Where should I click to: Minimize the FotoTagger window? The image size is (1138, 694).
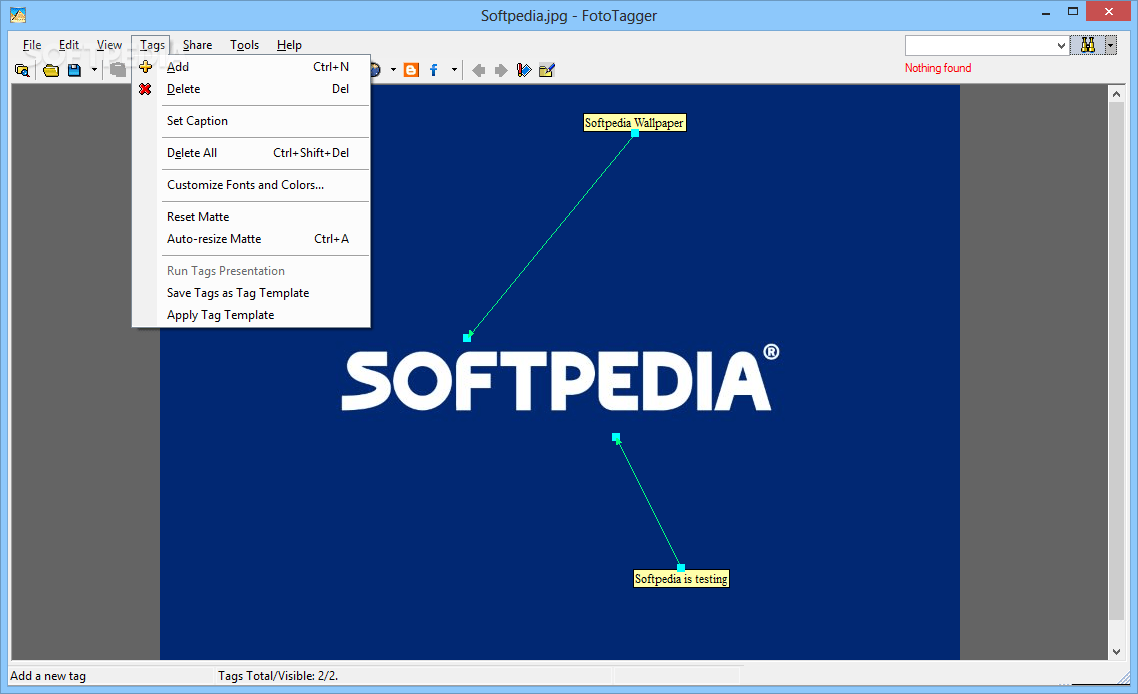1046,12
